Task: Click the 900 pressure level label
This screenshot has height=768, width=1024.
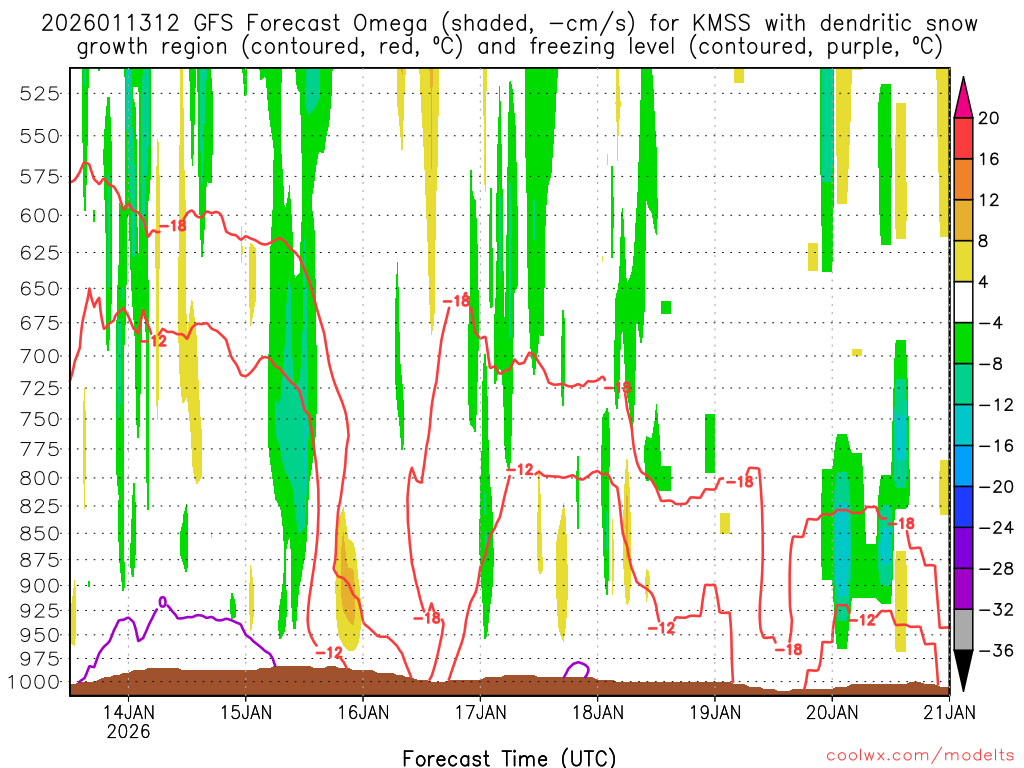Action: 39,586
